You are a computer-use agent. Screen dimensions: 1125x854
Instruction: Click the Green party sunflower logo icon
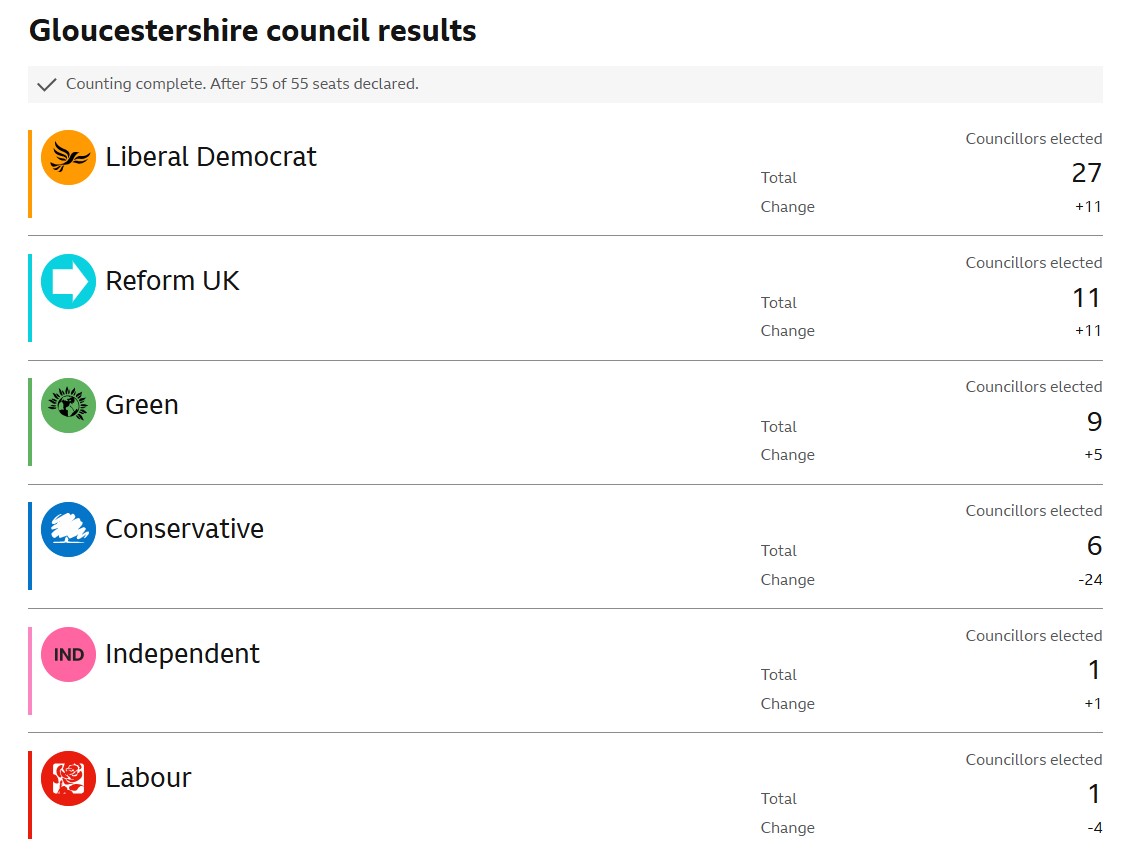(x=68, y=405)
